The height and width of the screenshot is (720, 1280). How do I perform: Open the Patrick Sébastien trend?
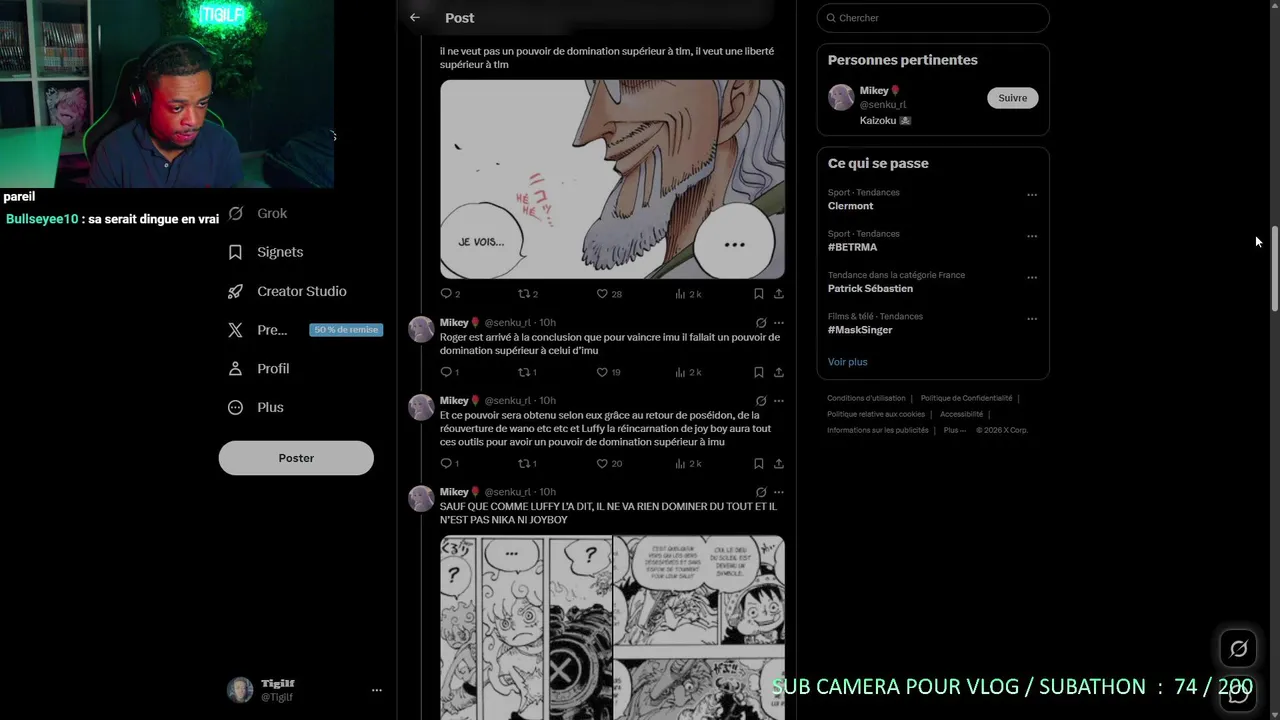point(870,288)
